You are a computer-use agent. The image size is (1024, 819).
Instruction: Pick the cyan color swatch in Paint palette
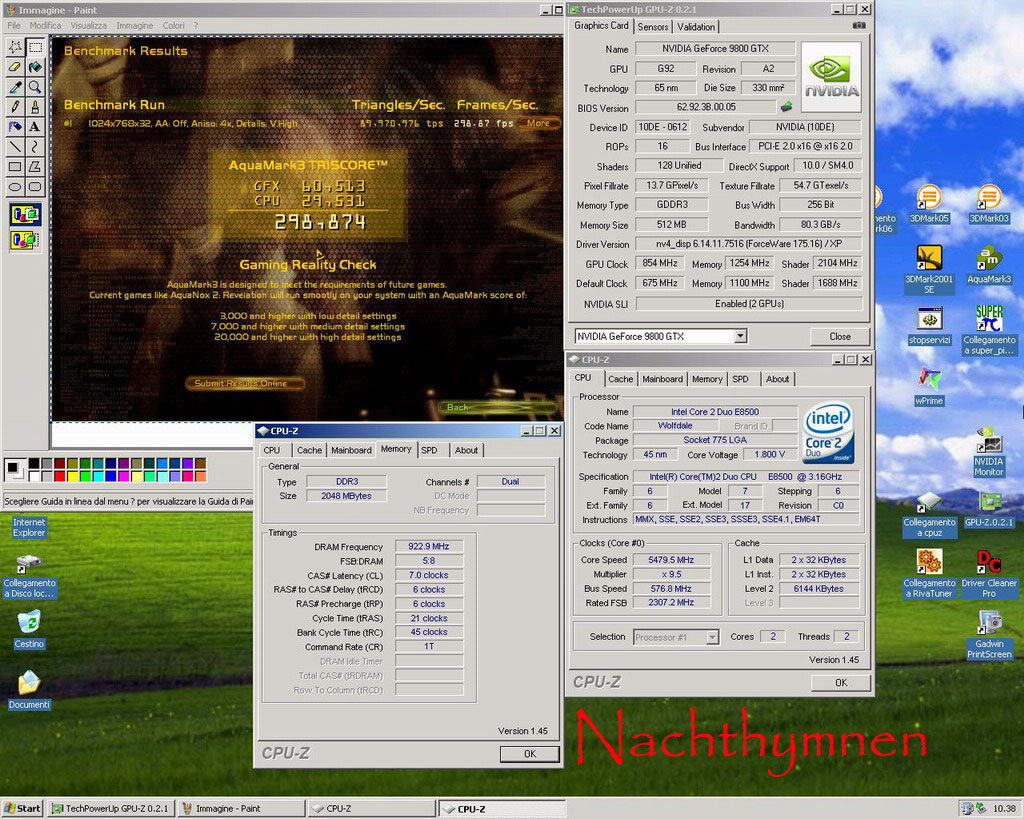(x=98, y=477)
